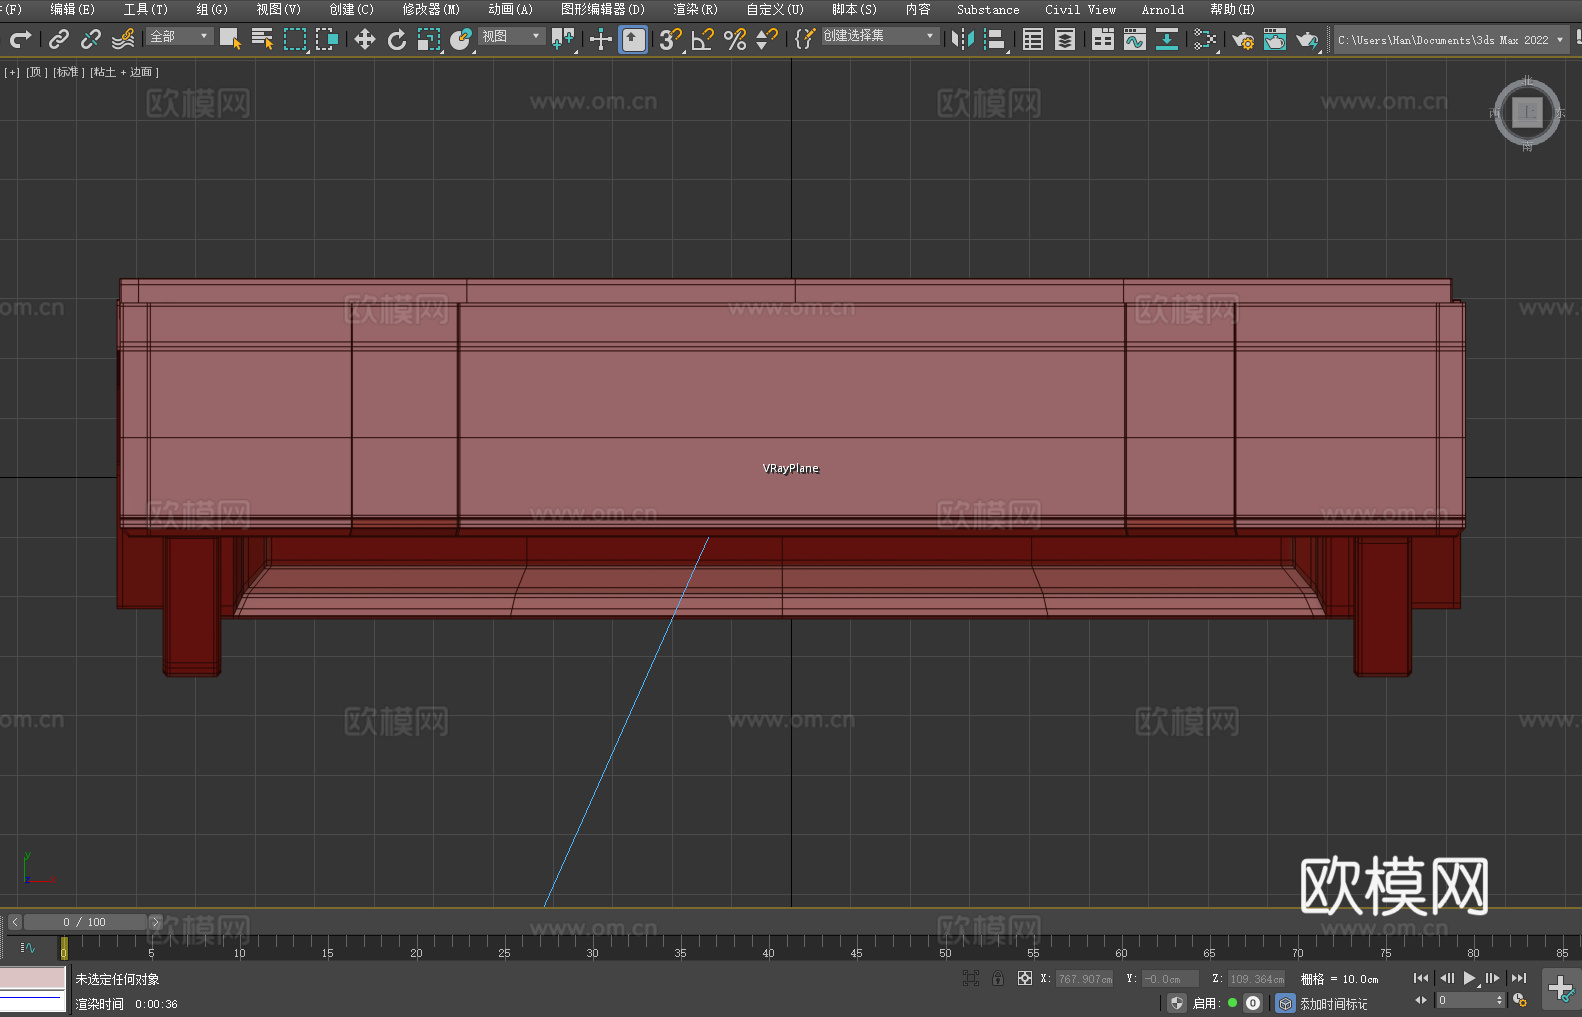Toggle Isolate Selection icon
Screen dimensions: 1582x1017
point(970,978)
